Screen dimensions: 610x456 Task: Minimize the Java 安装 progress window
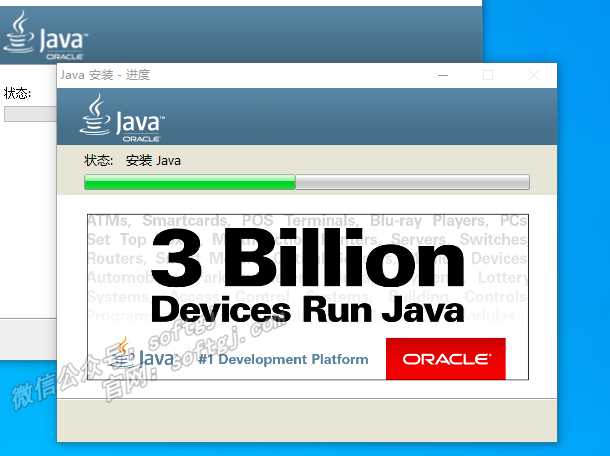tap(443, 75)
